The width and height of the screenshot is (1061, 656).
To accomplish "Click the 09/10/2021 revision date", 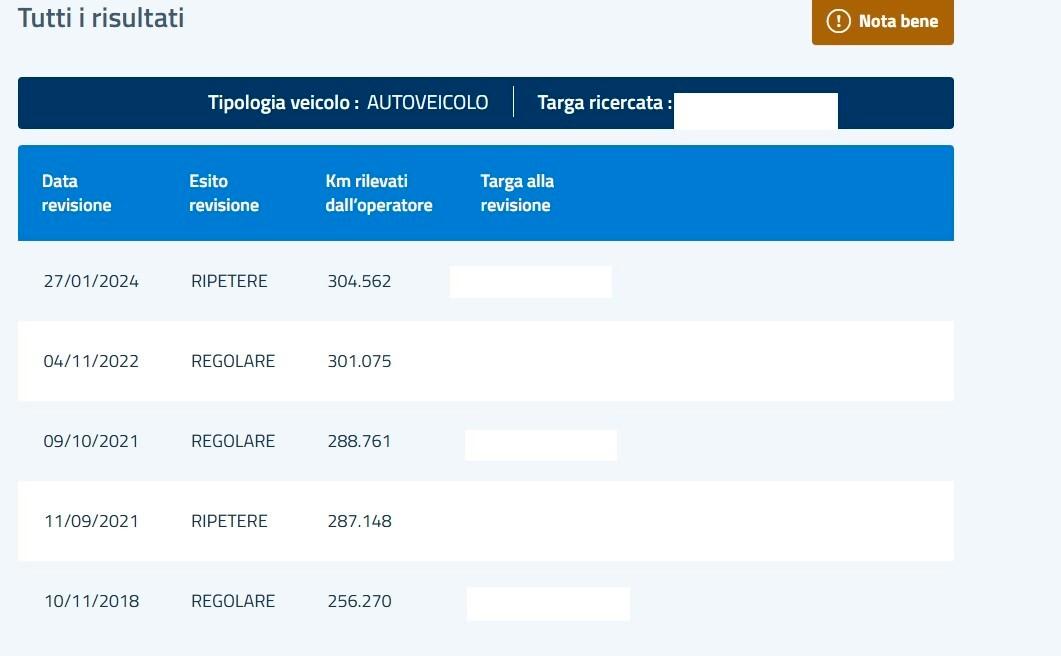I will (91, 441).
